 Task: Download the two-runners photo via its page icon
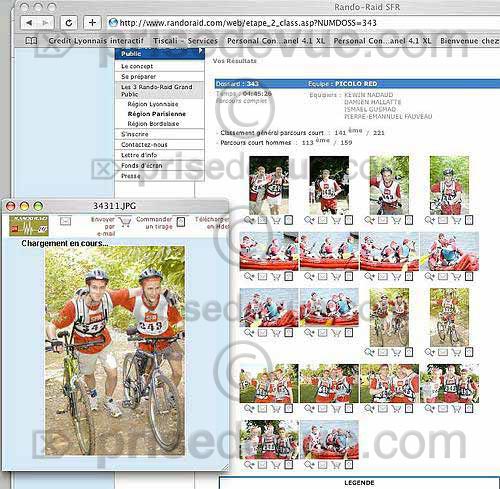coord(289,220)
